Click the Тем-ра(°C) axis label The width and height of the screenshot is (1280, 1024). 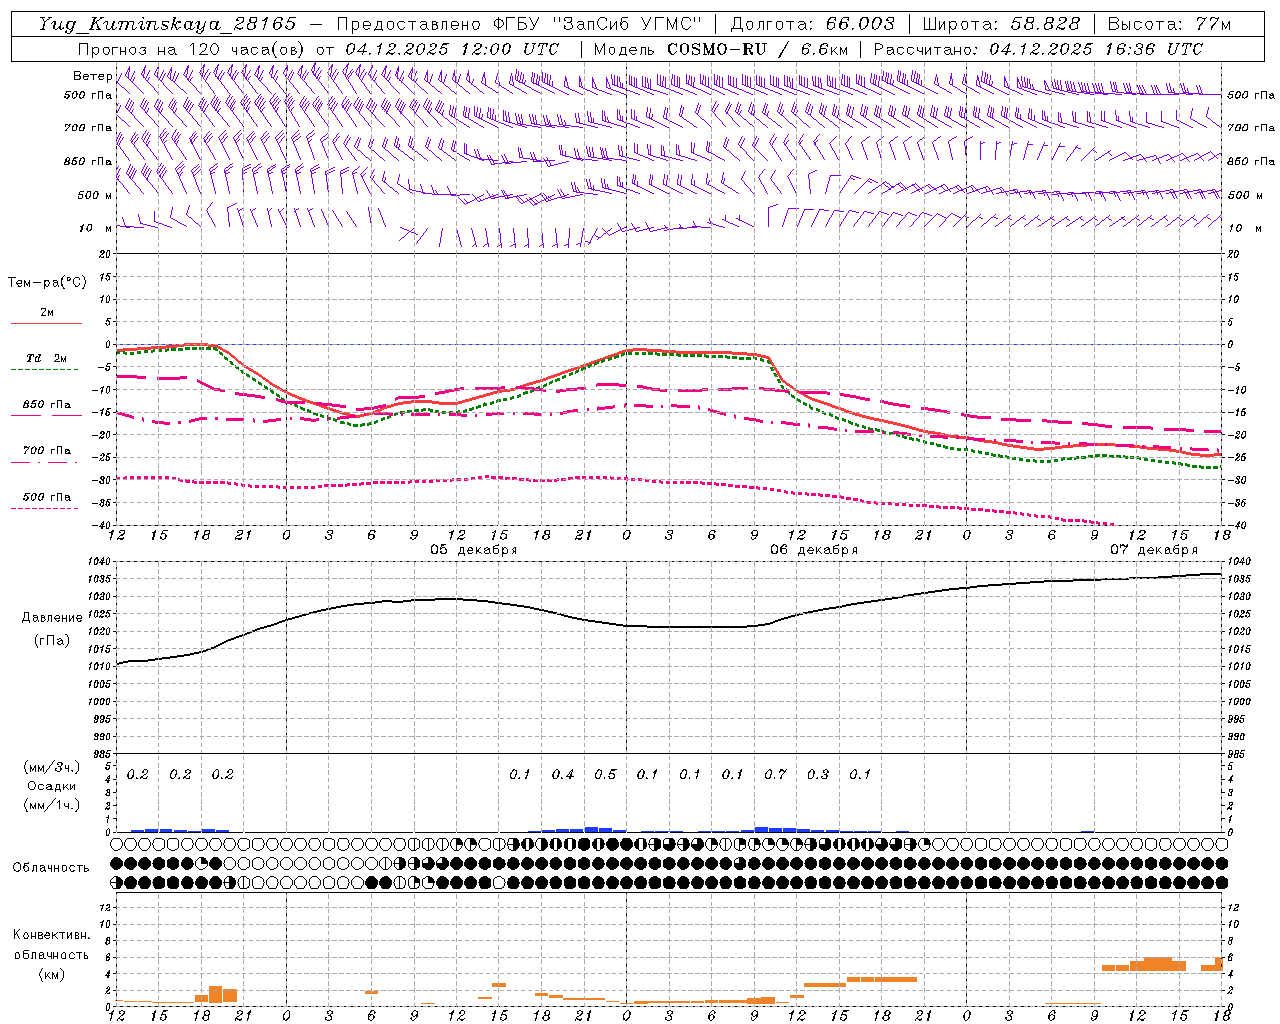click(47, 283)
